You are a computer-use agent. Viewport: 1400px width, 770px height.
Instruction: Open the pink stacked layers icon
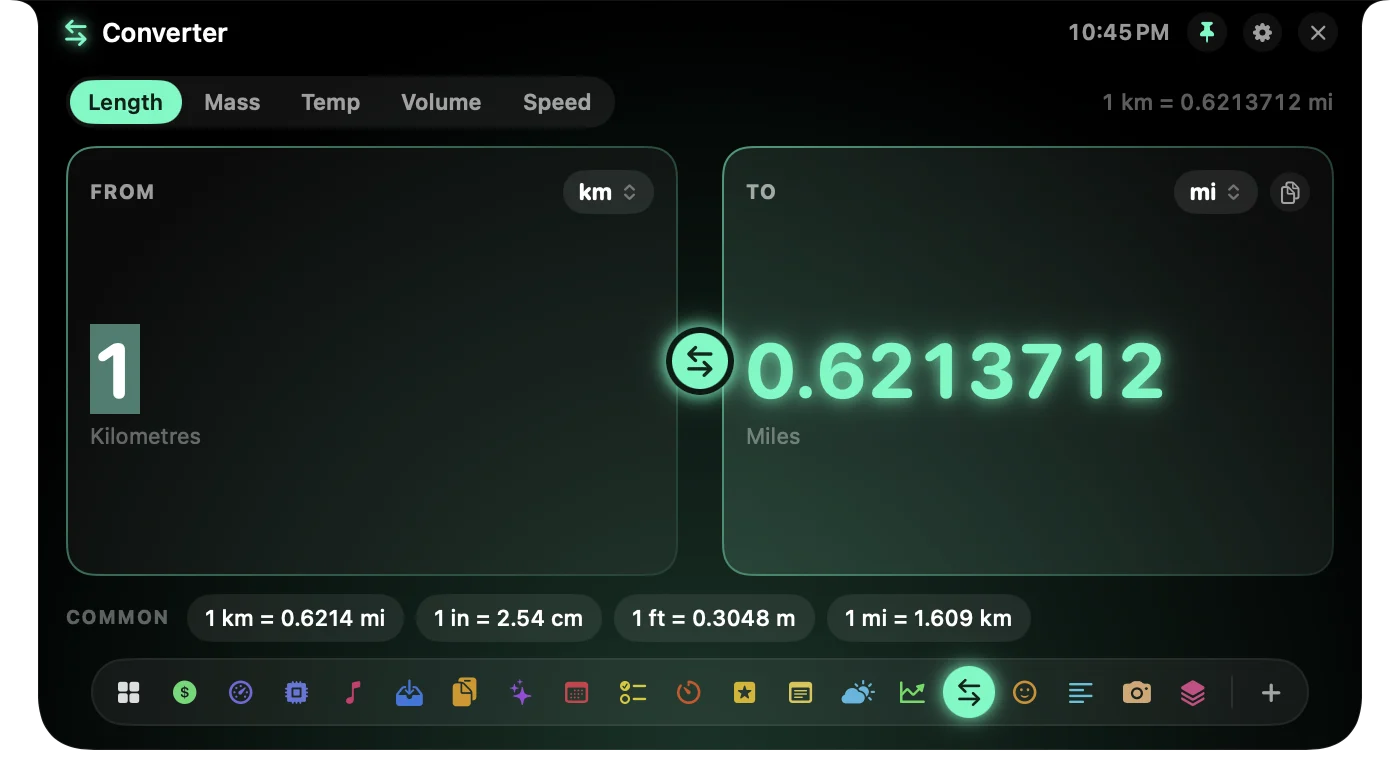pyautogui.click(x=1192, y=692)
